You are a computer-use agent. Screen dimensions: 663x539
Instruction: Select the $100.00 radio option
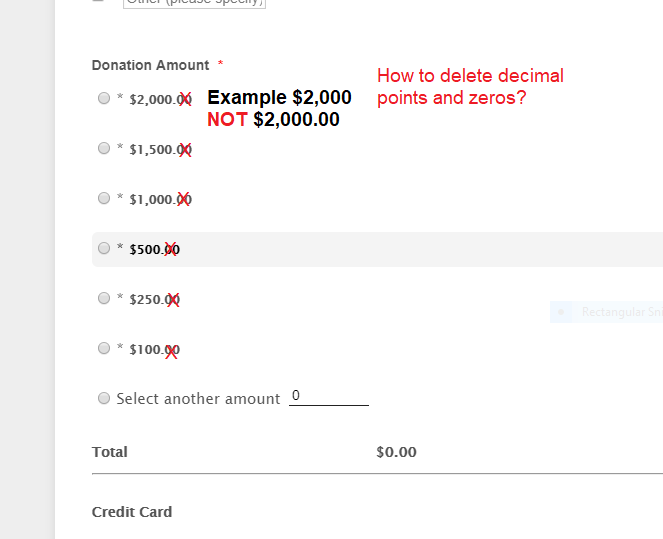coord(104,348)
